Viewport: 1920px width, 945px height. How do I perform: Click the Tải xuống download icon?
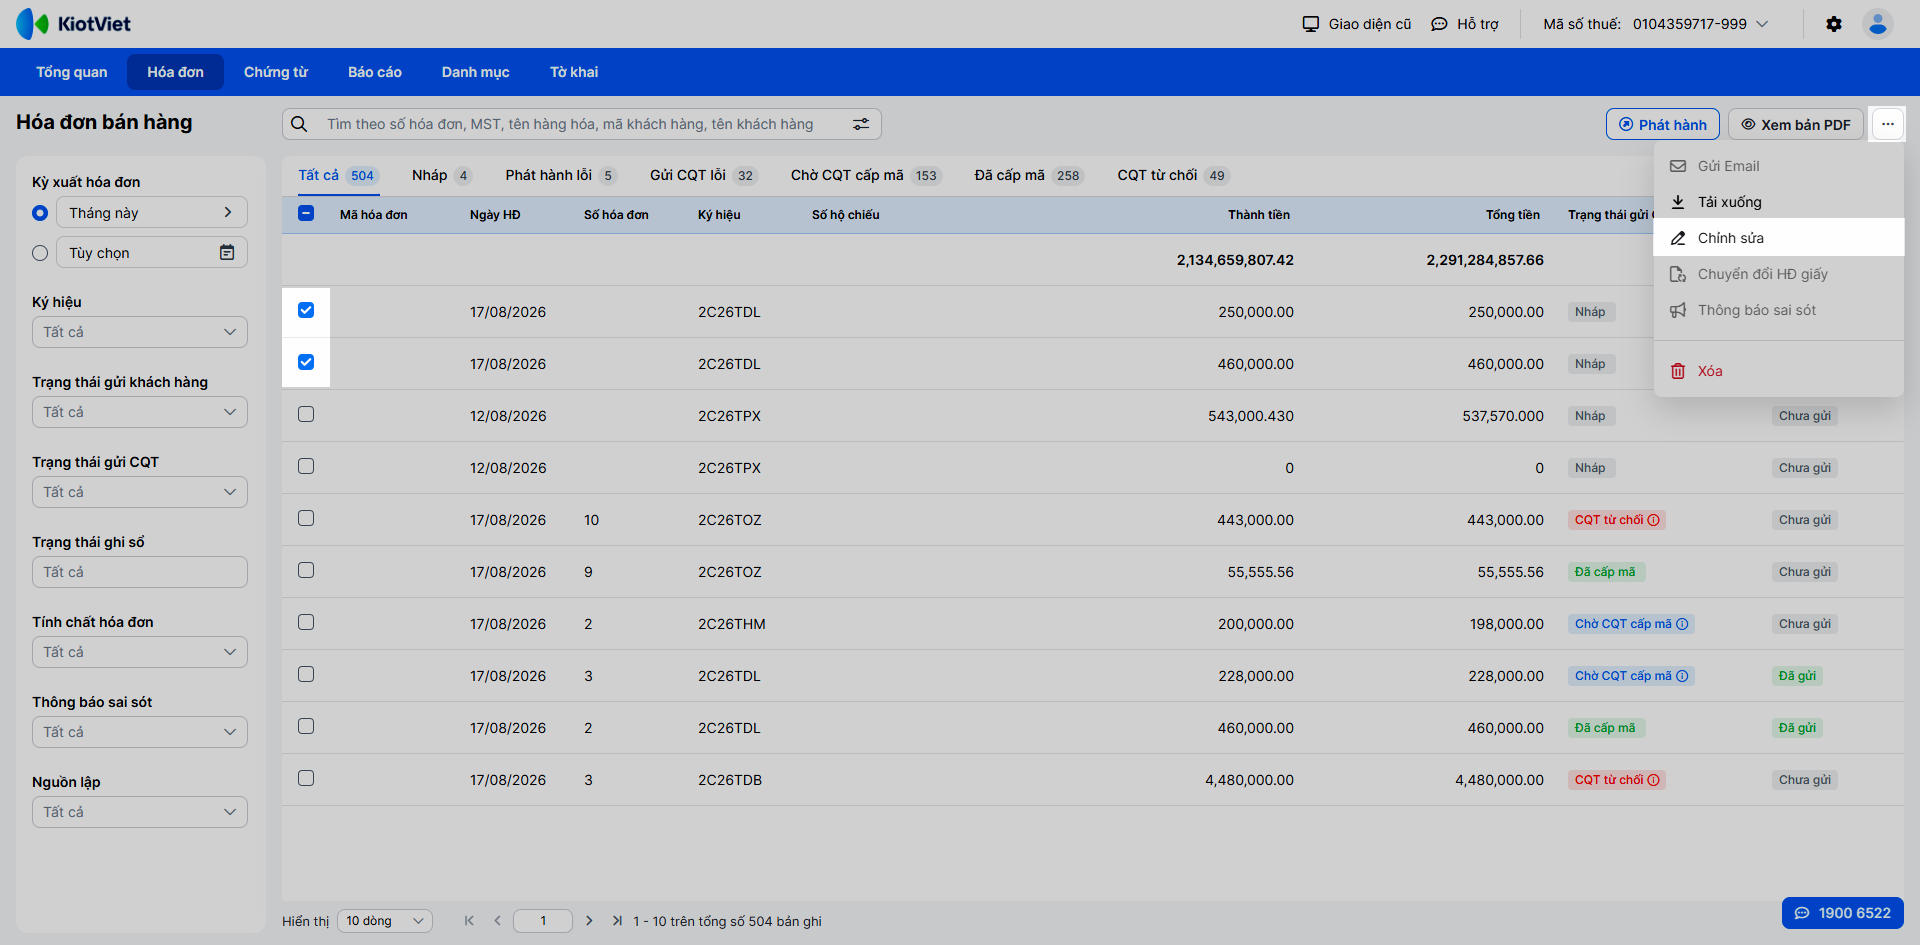1678,202
